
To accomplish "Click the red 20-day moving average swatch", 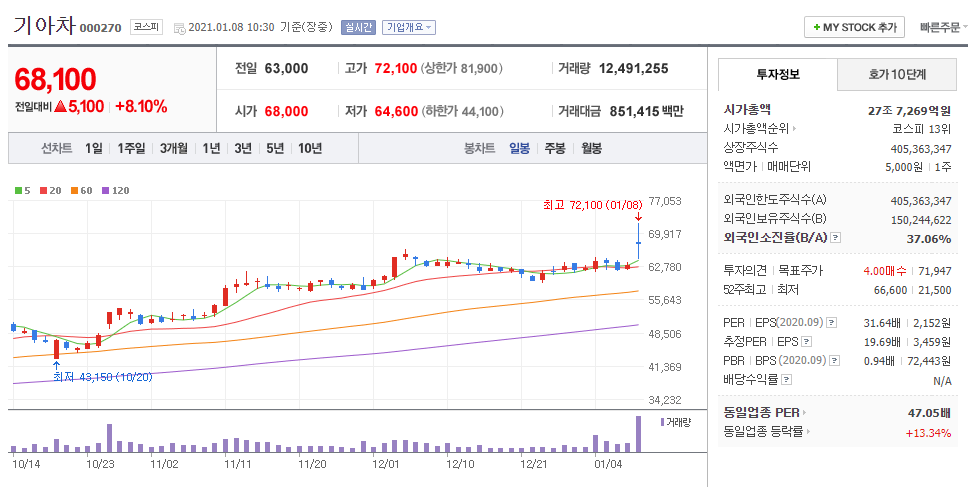I will pos(43,191).
